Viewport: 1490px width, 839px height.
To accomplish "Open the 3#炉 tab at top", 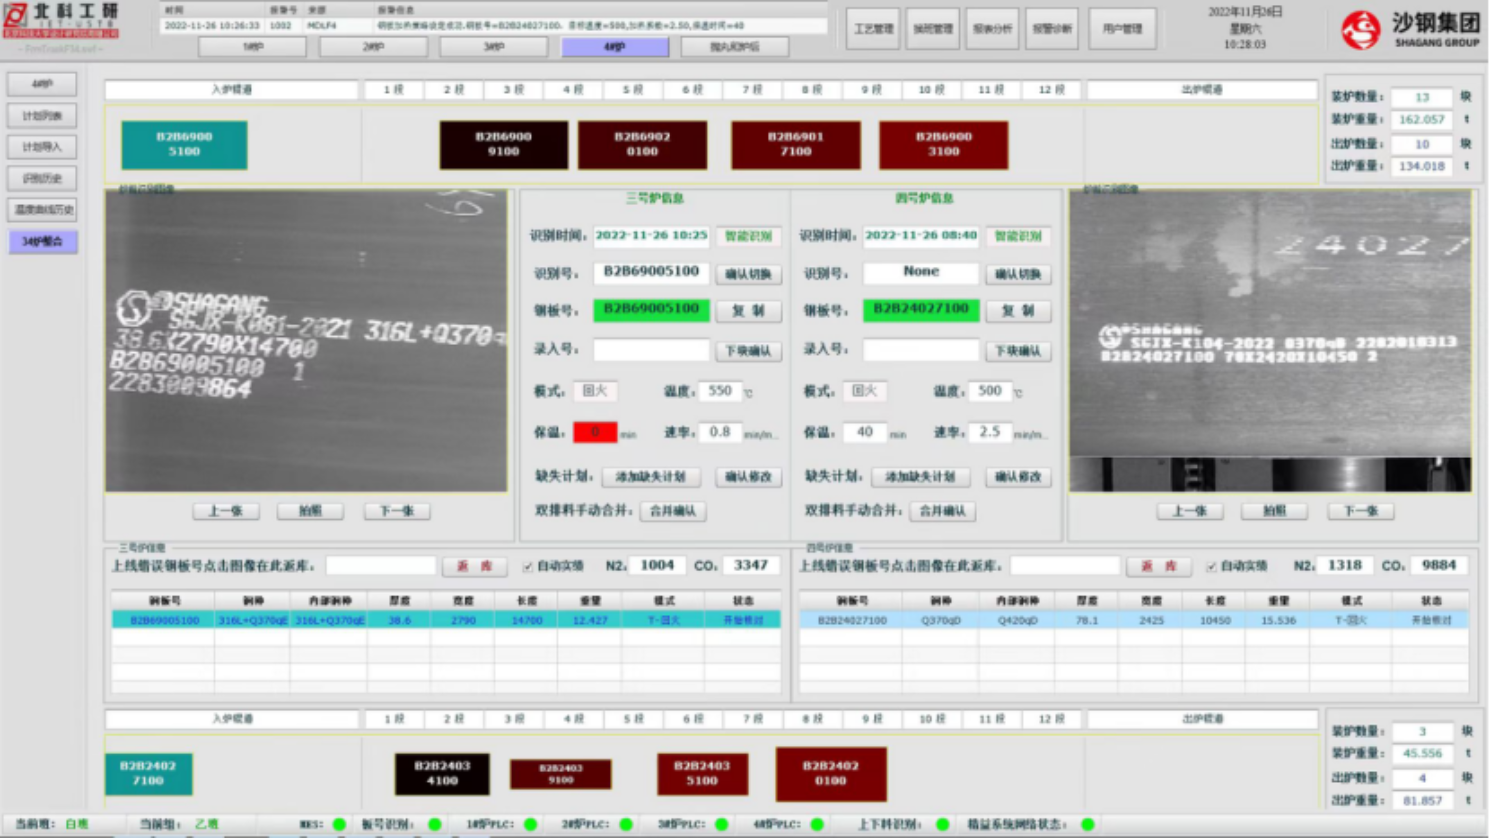I will (x=494, y=47).
